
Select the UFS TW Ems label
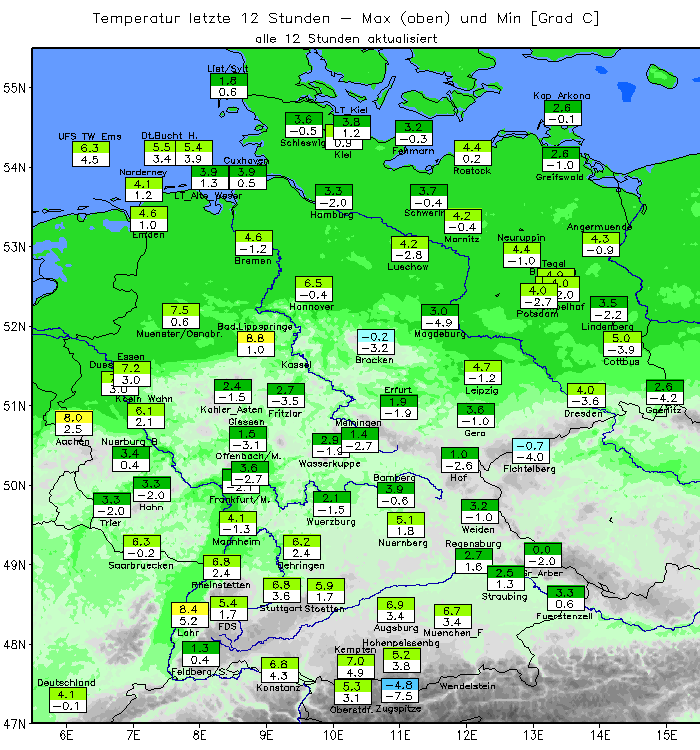pyautogui.click(x=90, y=136)
